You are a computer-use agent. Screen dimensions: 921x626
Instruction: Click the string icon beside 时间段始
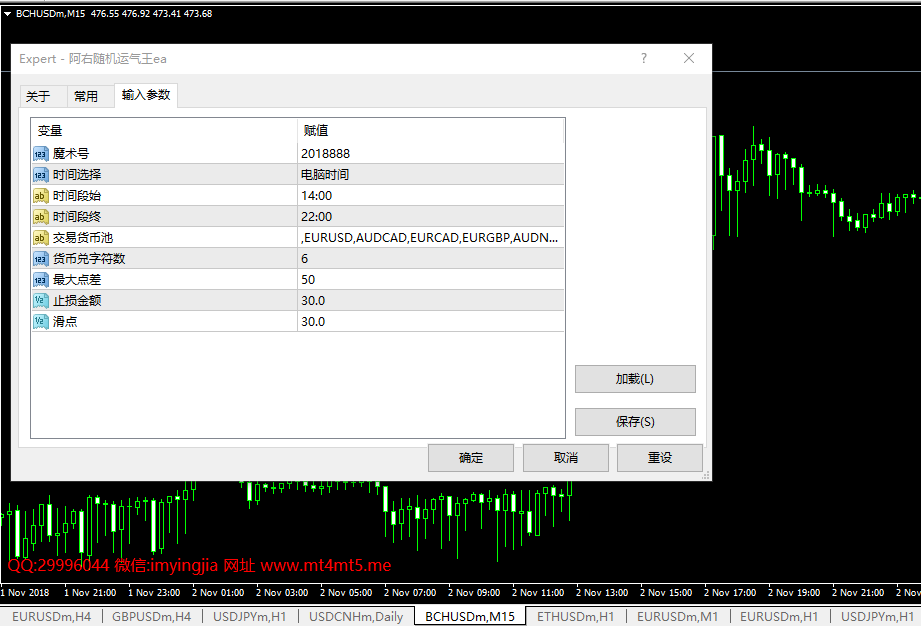40,196
